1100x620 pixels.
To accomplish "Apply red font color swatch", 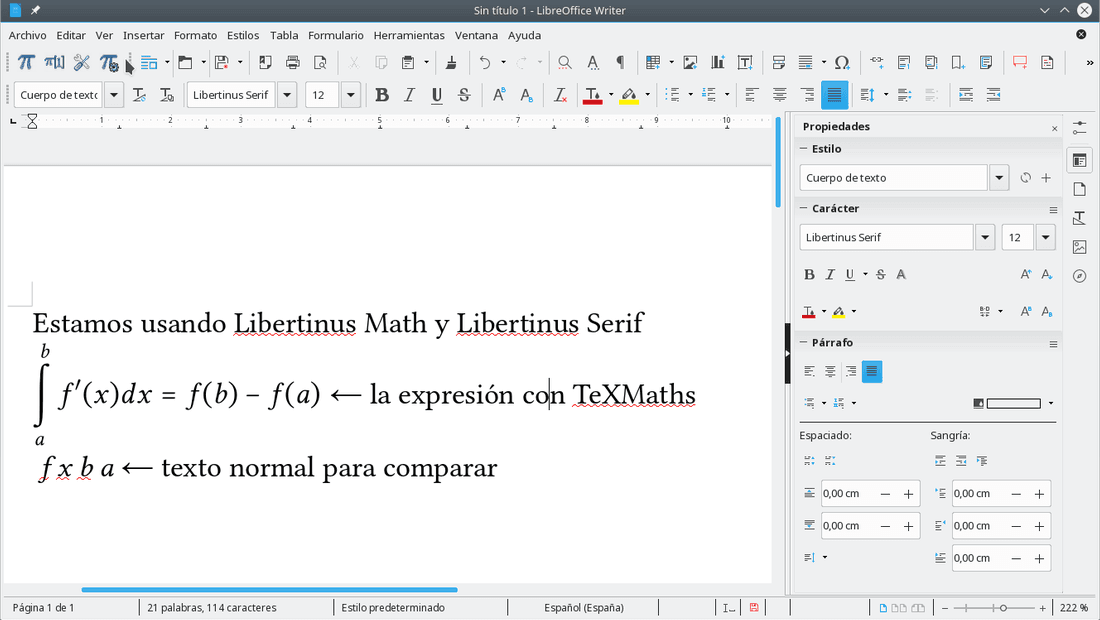I will click(x=593, y=95).
